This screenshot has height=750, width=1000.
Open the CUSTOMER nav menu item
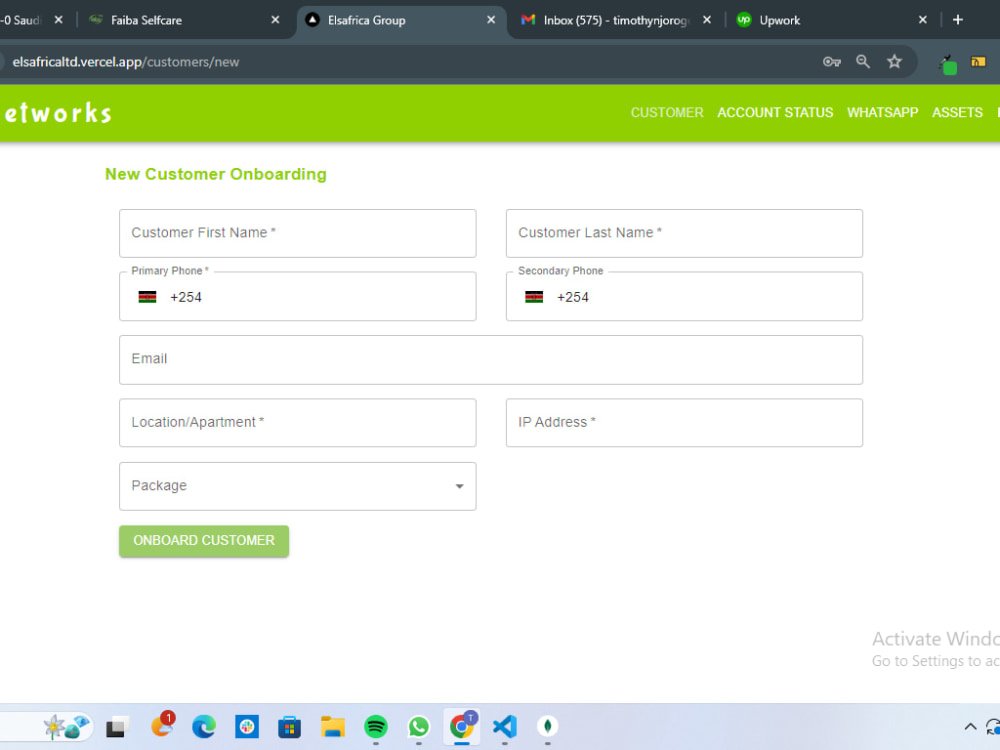point(666,113)
